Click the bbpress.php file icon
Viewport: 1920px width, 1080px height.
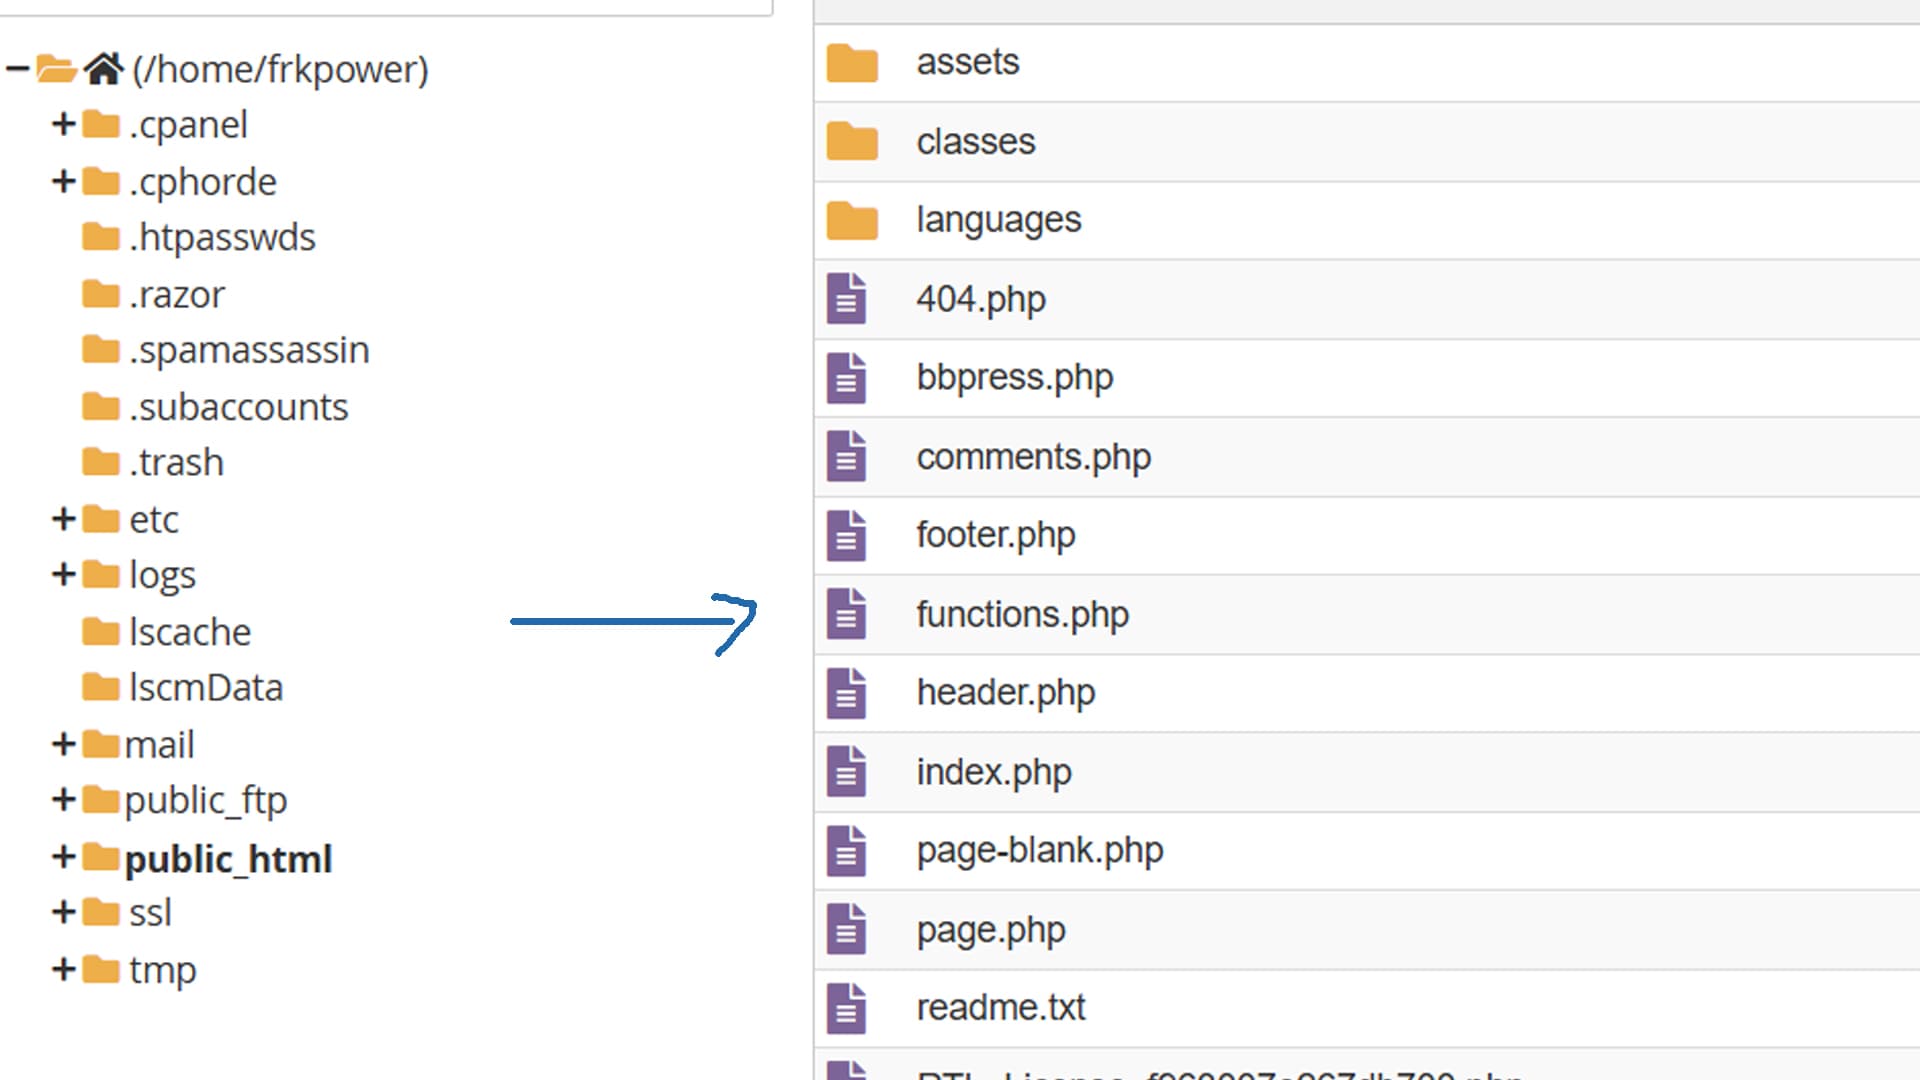pos(846,377)
